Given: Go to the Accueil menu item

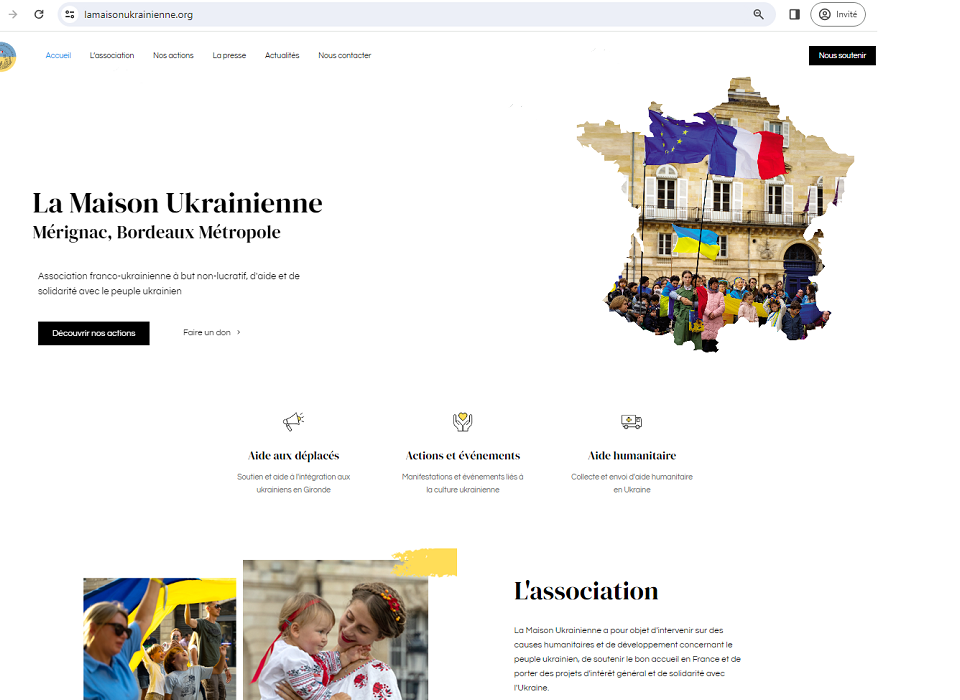Looking at the screenshot, I should click(58, 55).
